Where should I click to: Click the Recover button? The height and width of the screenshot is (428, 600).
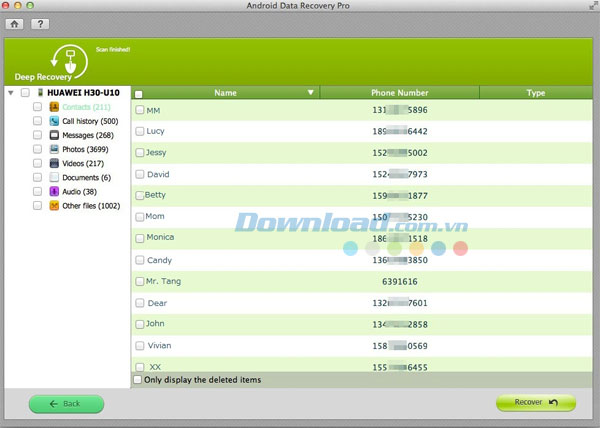click(535, 403)
